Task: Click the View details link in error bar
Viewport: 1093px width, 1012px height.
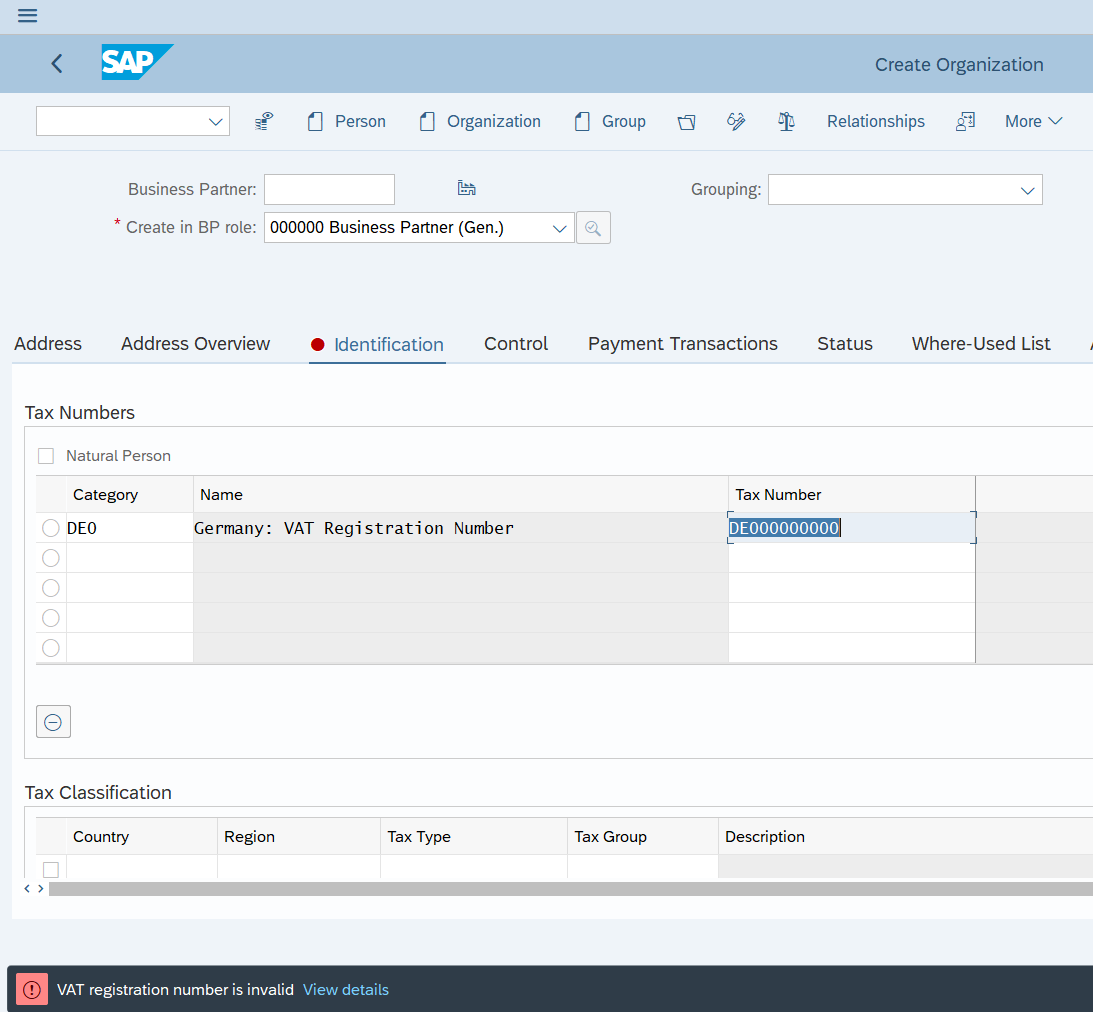Action: (x=346, y=990)
